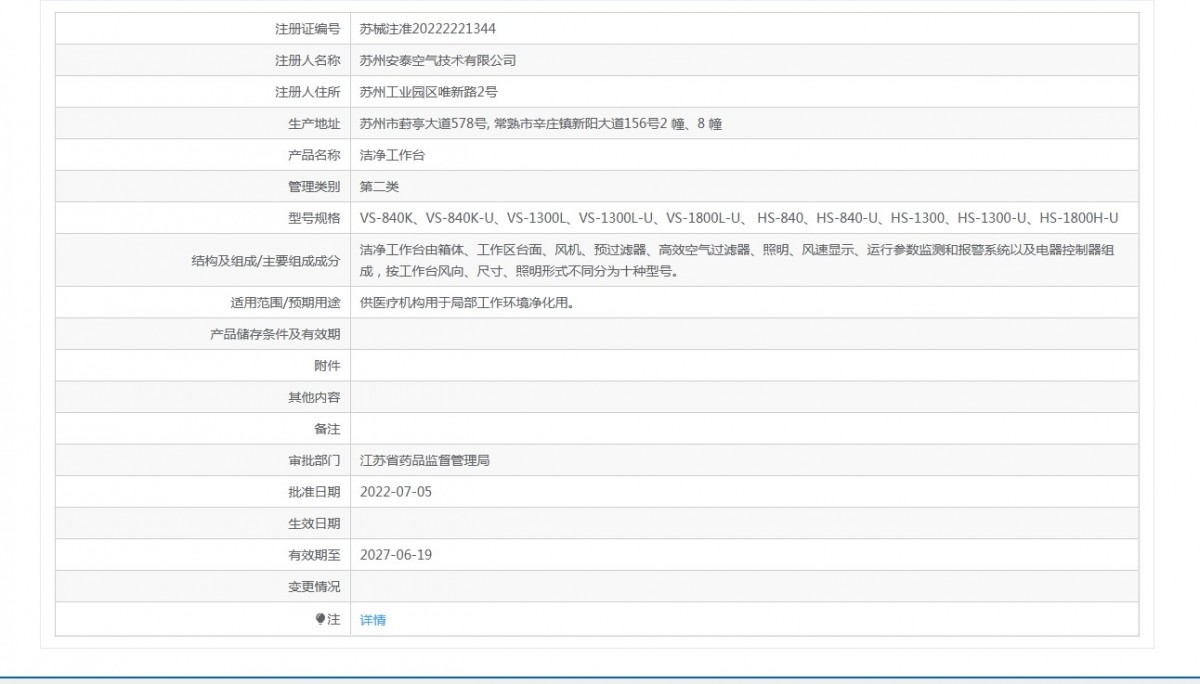
Task: Click the management class value 第二类
Action: click(380, 187)
